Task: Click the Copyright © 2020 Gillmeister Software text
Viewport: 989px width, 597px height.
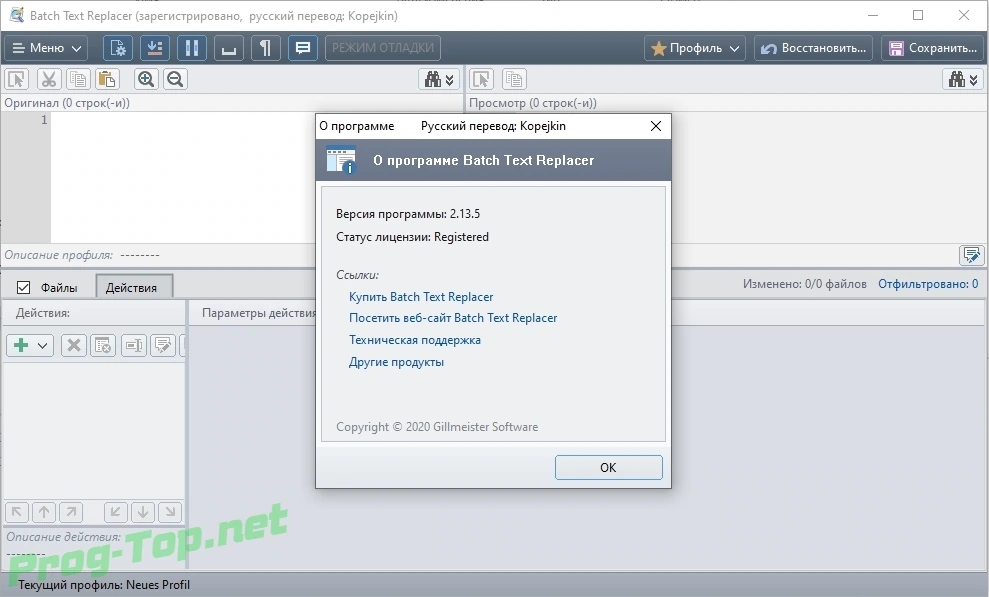Action: coord(437,427)
